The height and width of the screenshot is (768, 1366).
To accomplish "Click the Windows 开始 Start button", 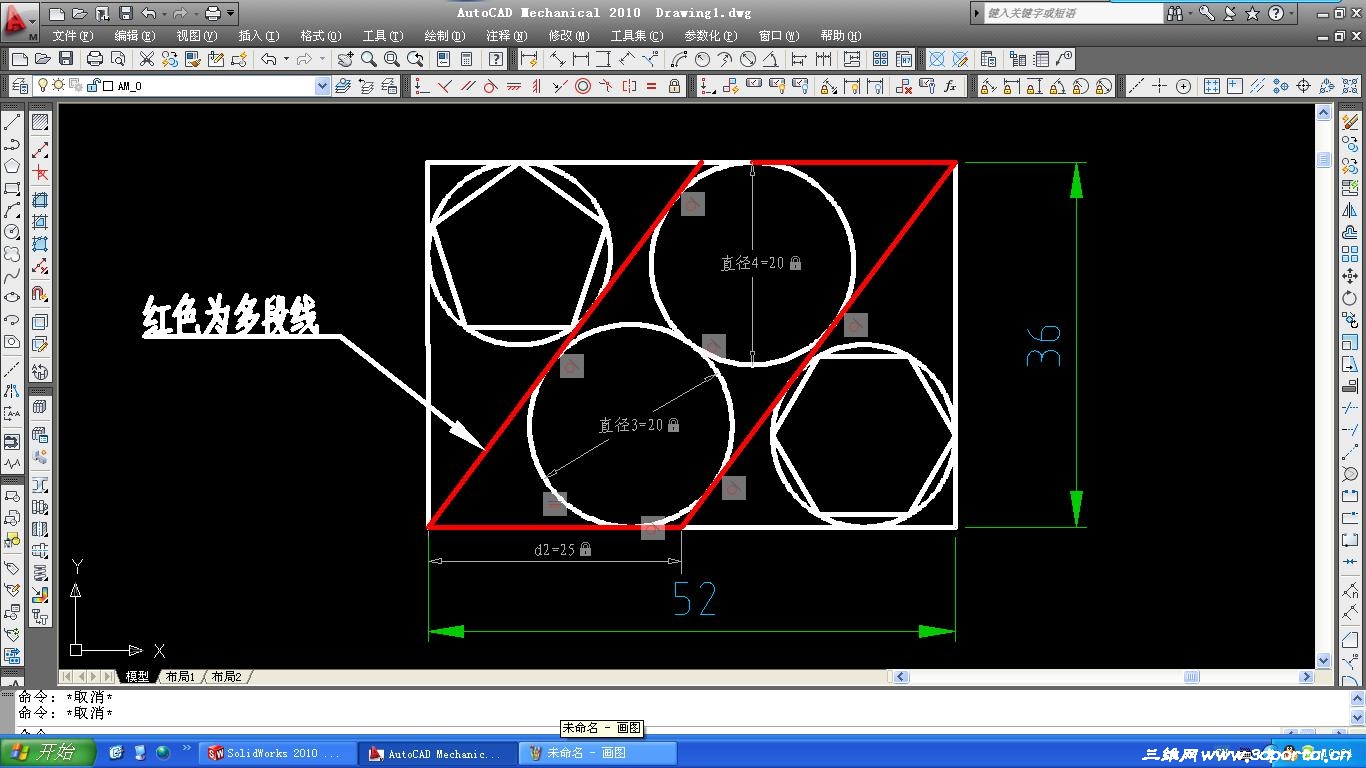I will pos(48,753).
